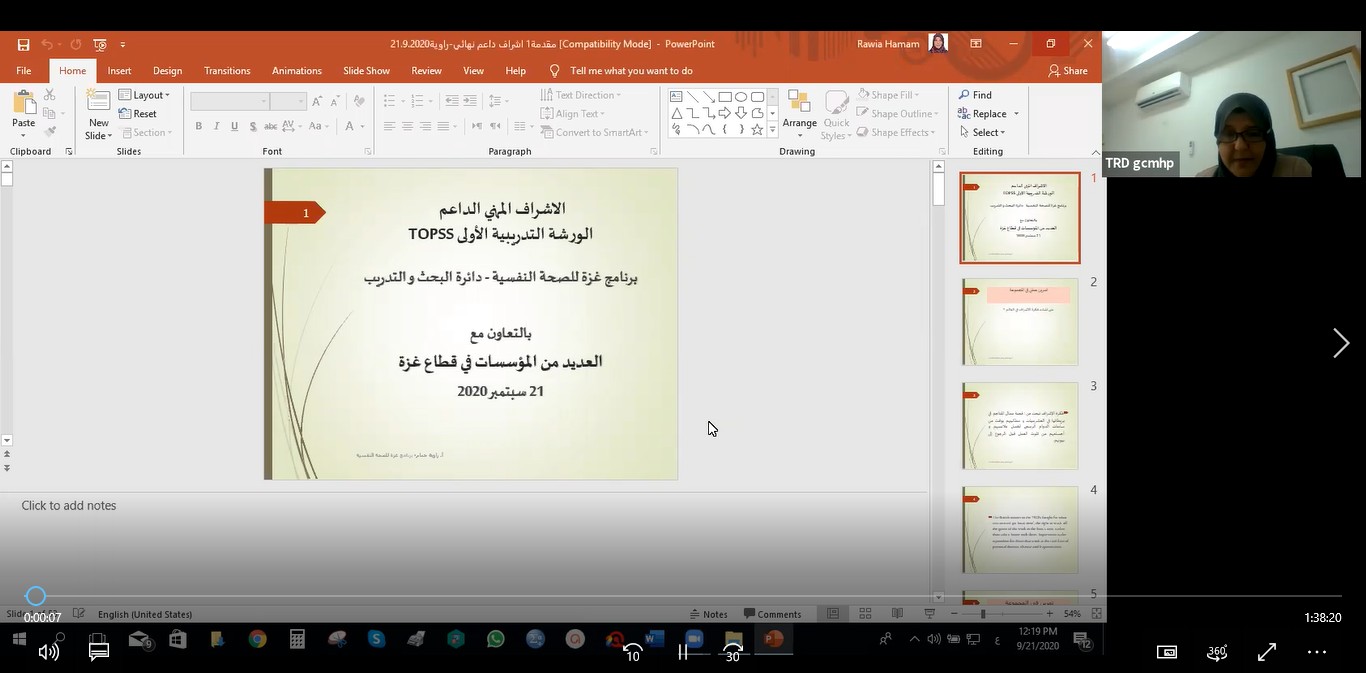This screenshot has height=673, width=1366.
Task: Click the Share button
Action: coord(1067,71)
